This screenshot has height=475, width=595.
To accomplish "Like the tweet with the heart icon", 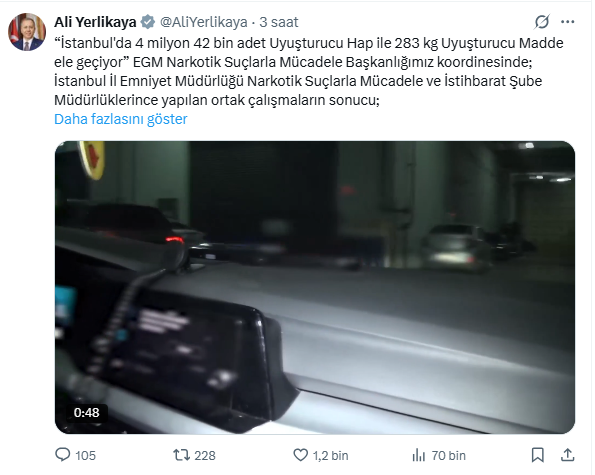I will point(301,455).
